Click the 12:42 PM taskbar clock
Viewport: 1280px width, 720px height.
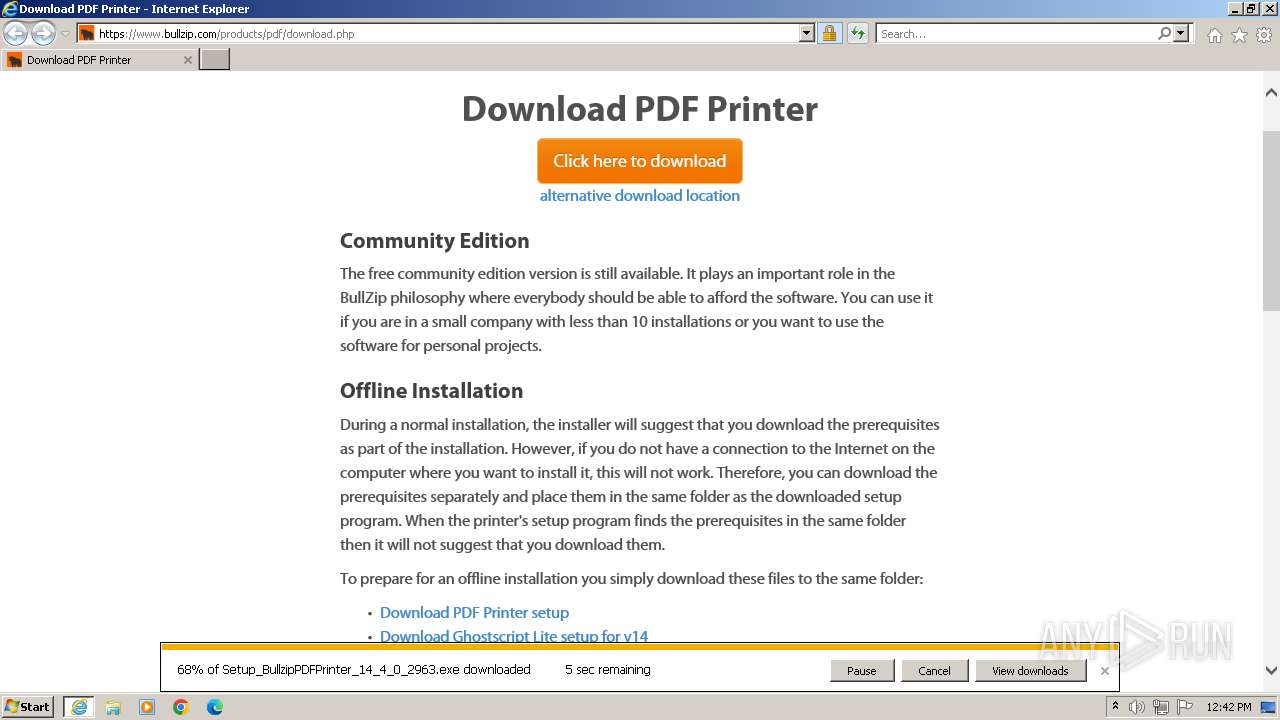(x=1229, y=707)
